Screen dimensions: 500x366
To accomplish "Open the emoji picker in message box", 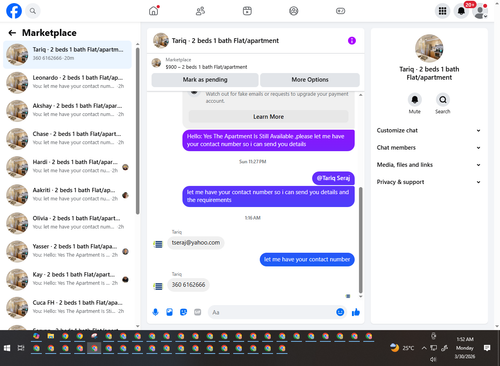I will 340,312.
